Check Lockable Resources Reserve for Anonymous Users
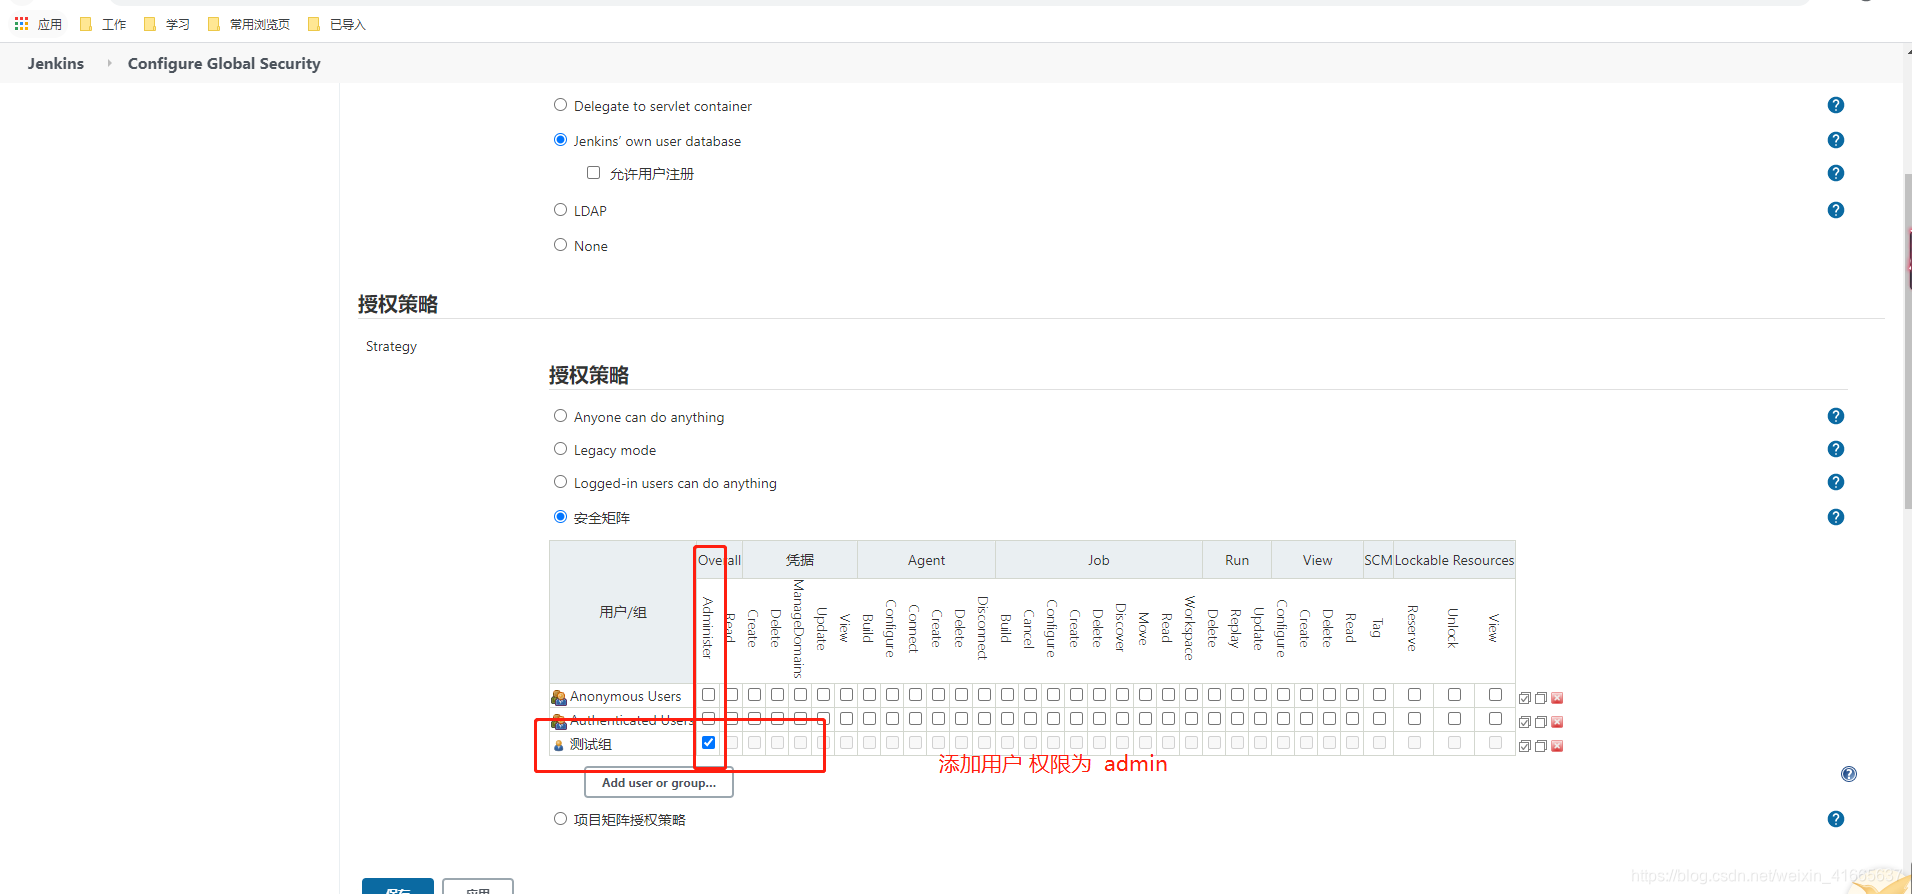The image size is (1912, 894). 1414,695
